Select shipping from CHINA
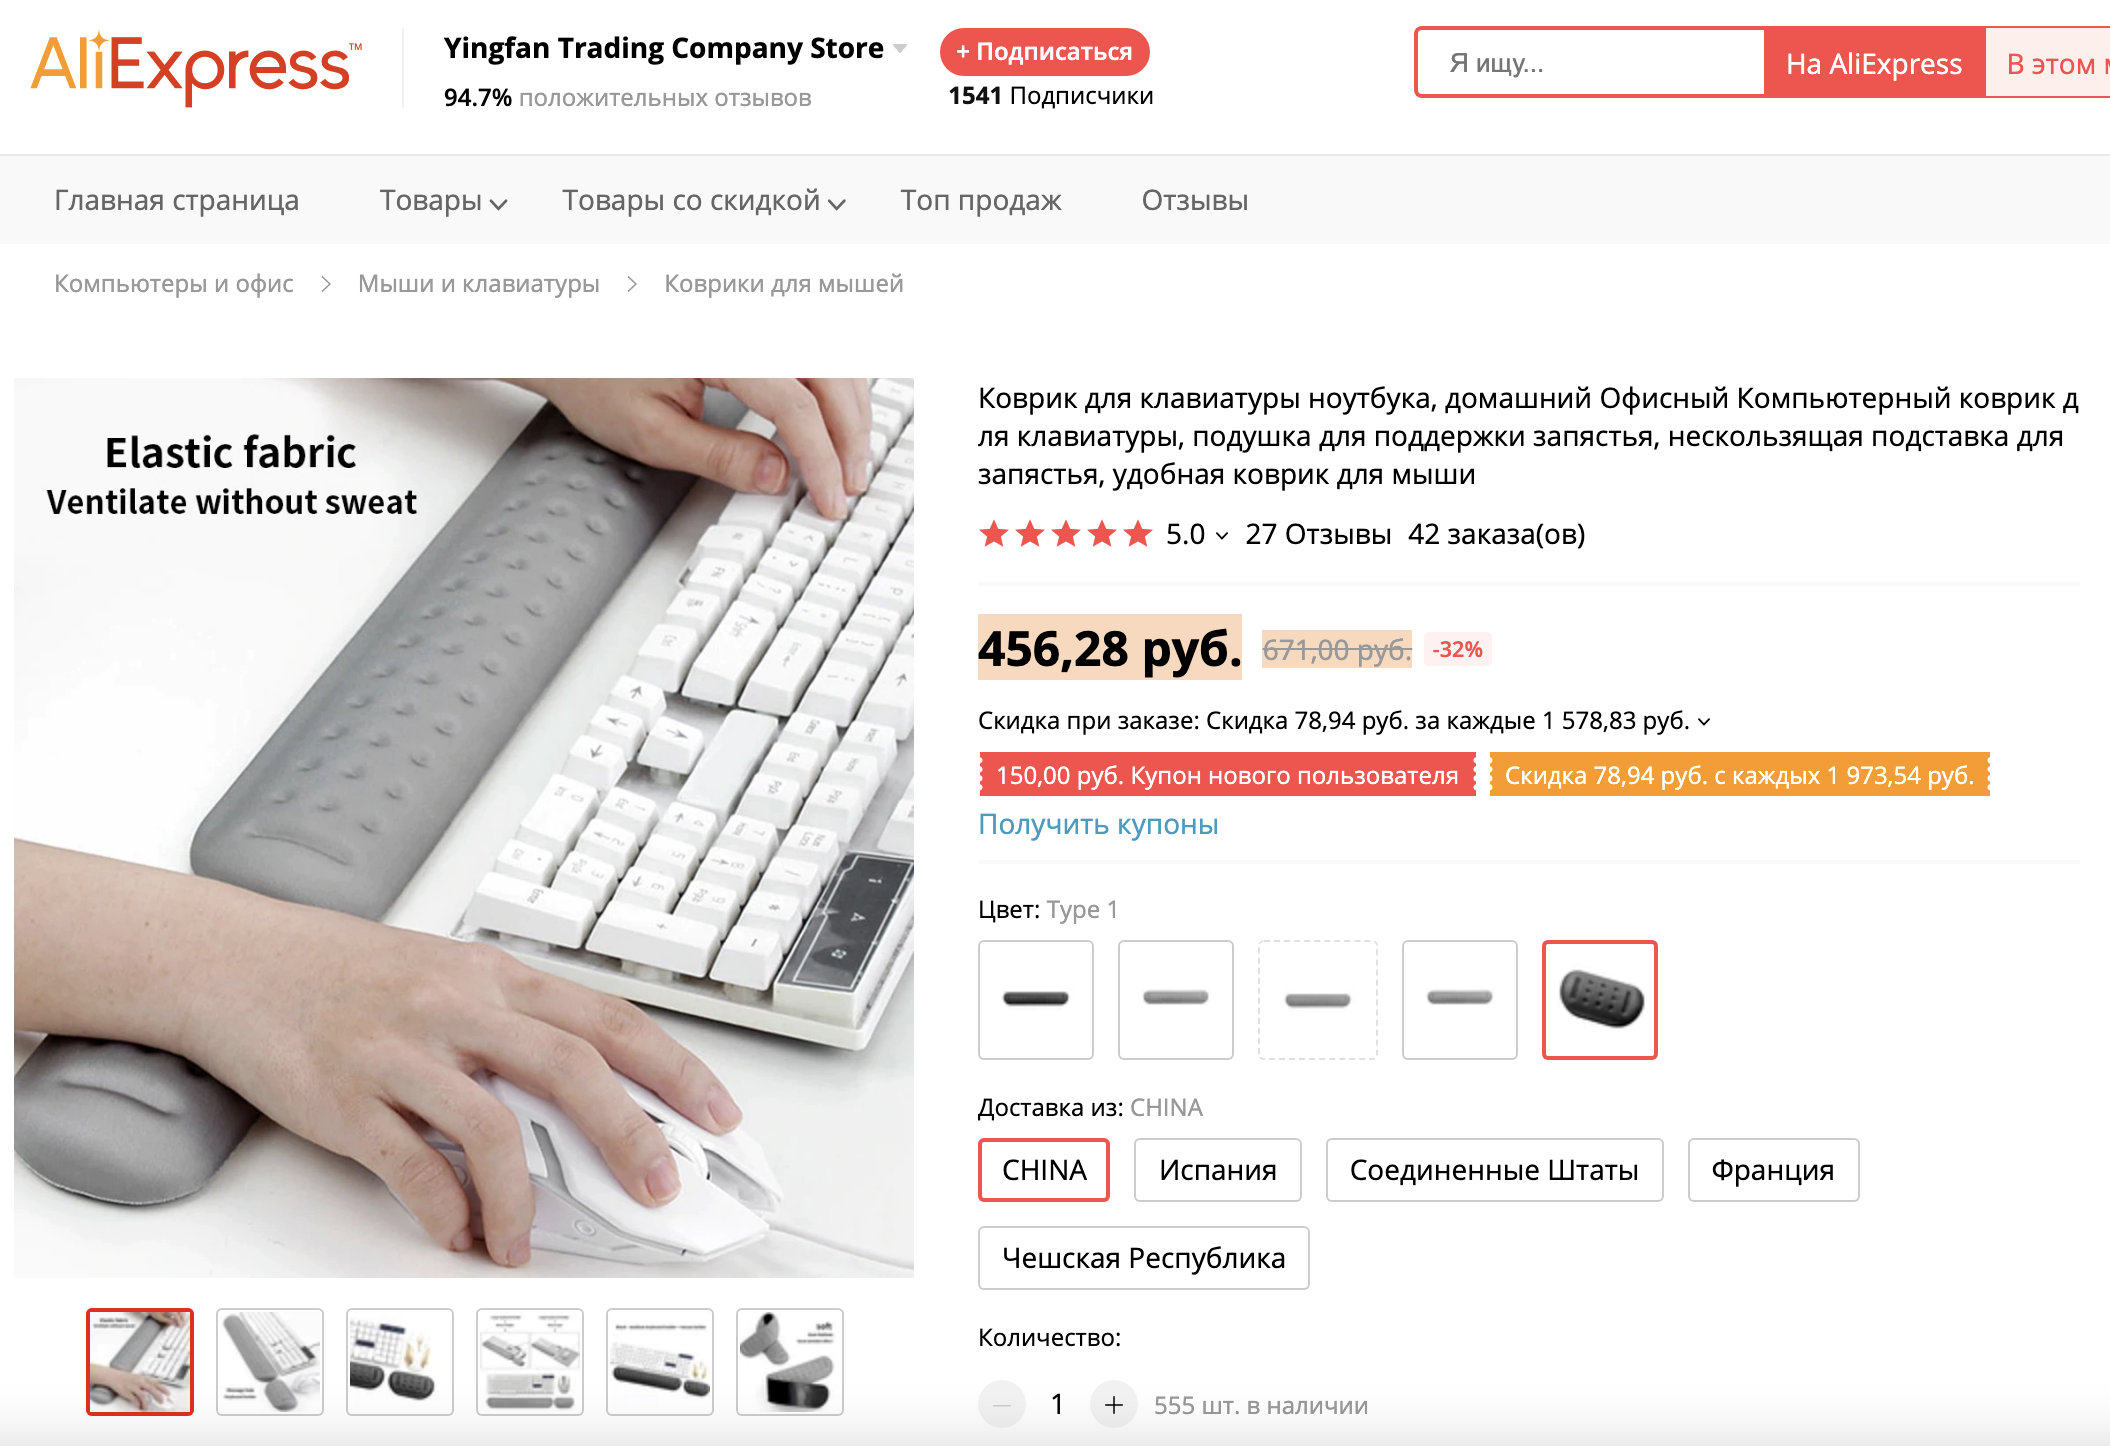Image resolution: width=2110 pixels, height=1446 pixels. pyautogui.click(x=1044, y=1170)
